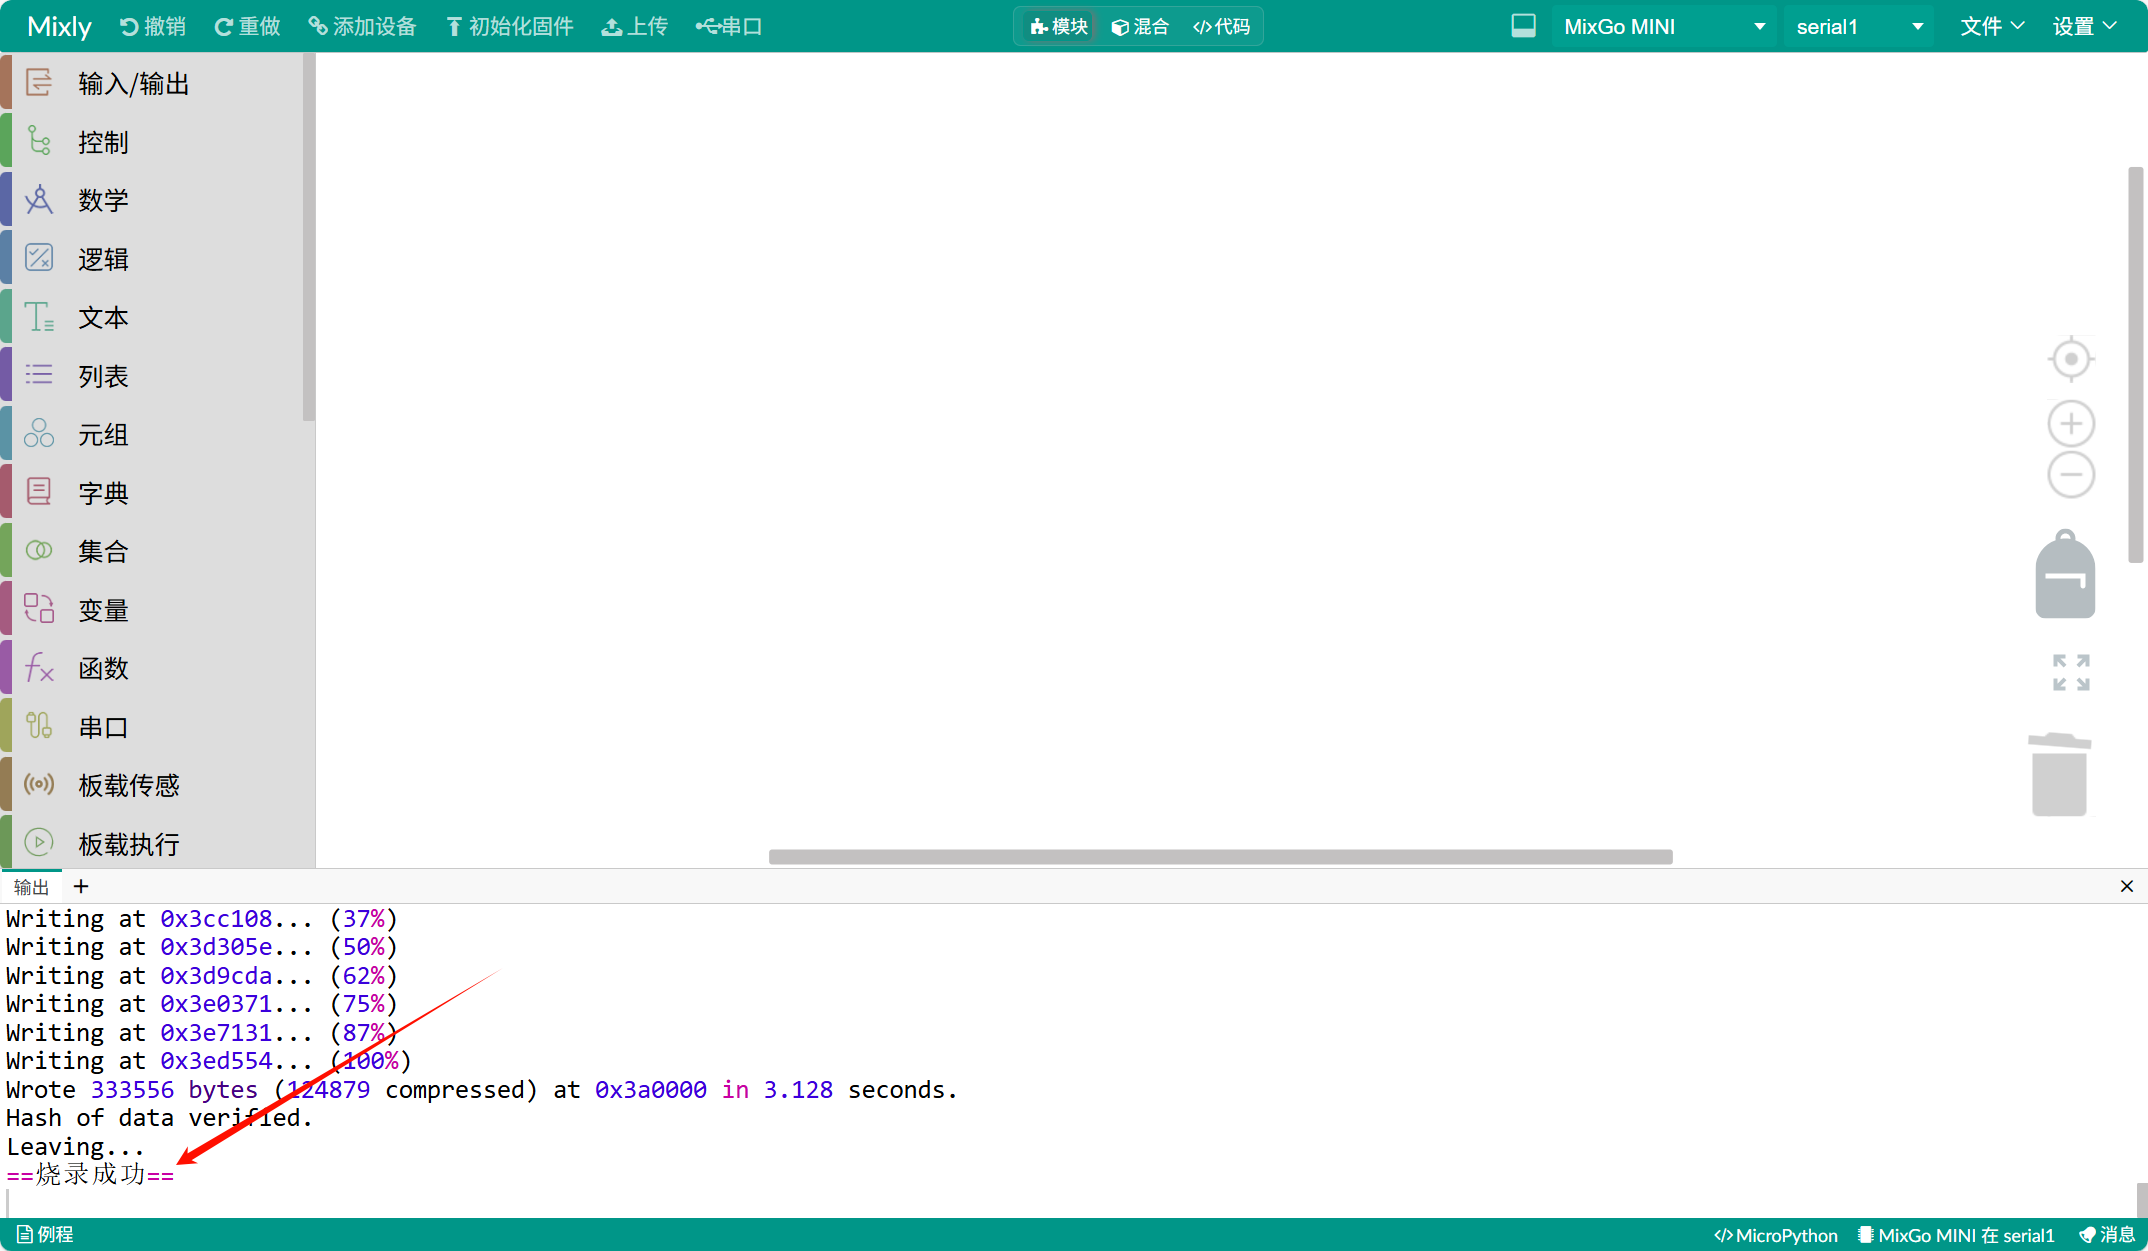
Task: Click the 上传 upload button
Action: pos(634,26)
